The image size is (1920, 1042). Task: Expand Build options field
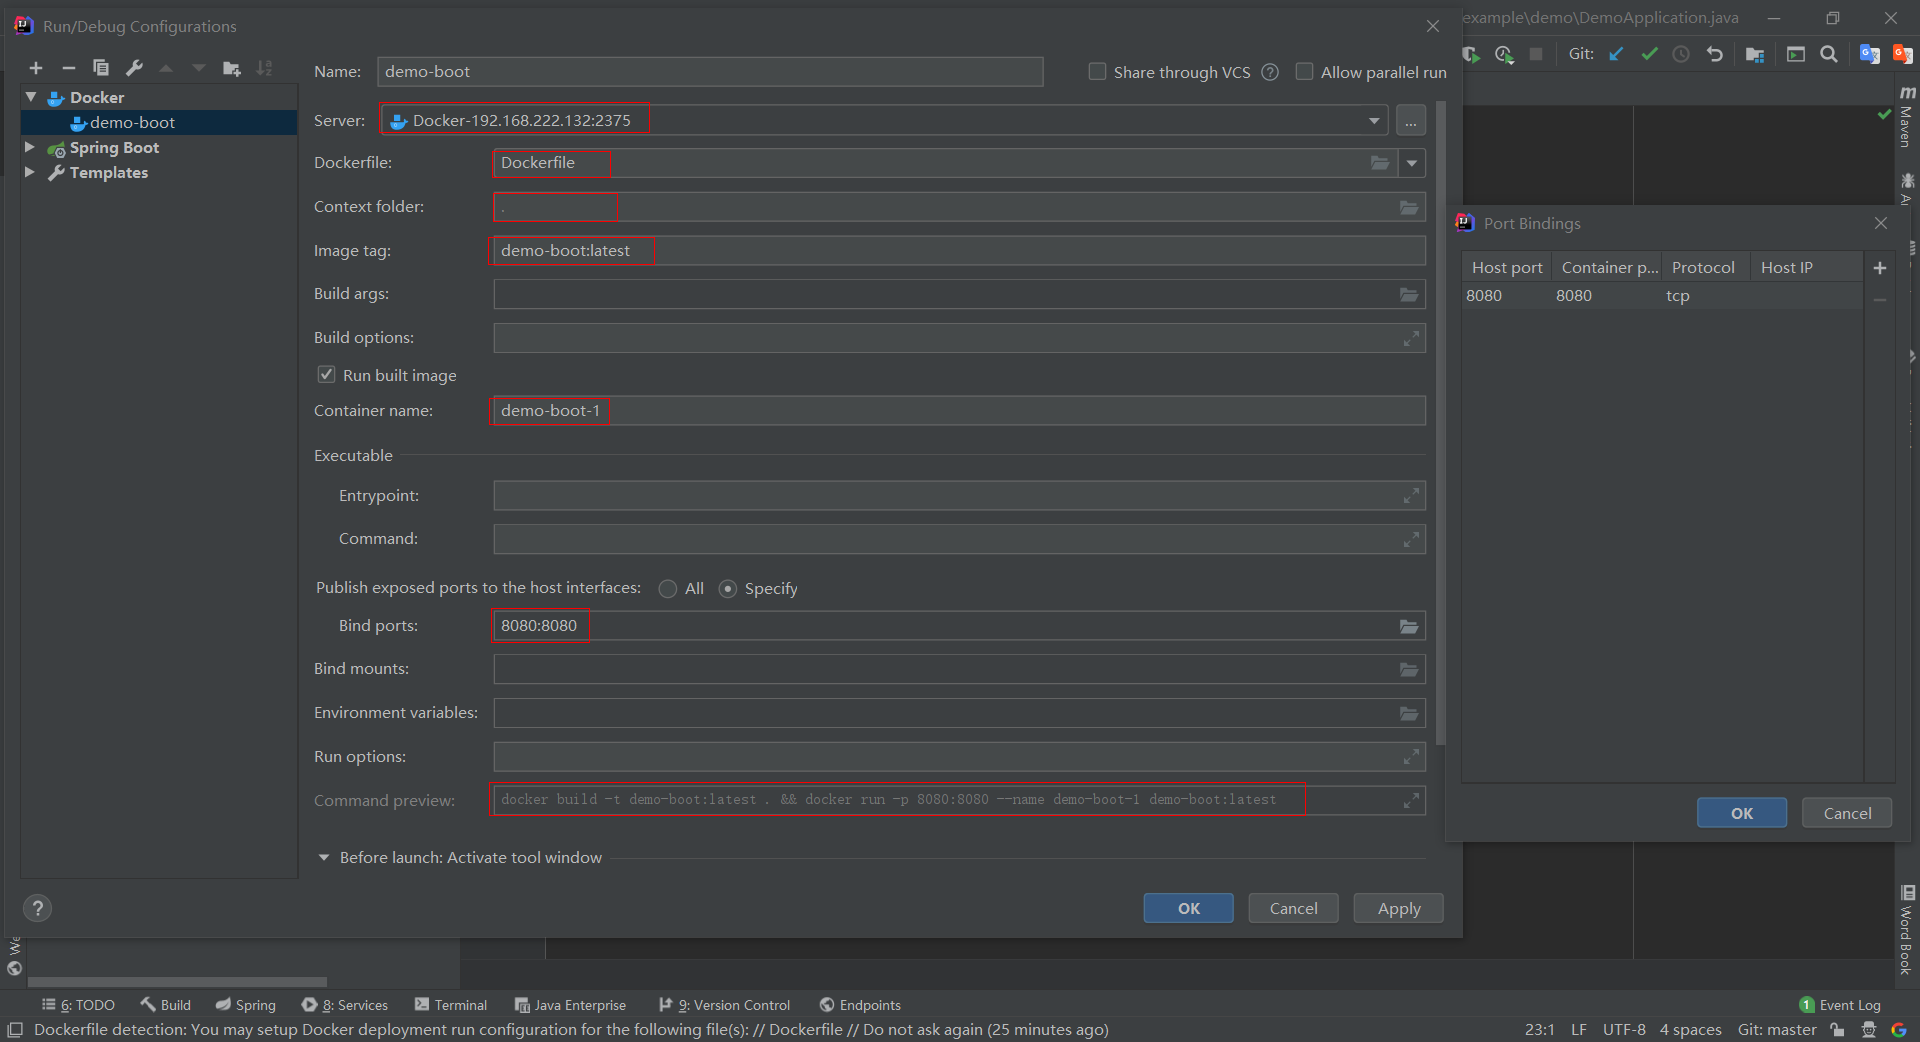pyautogui.click(x=1411, y=338)
